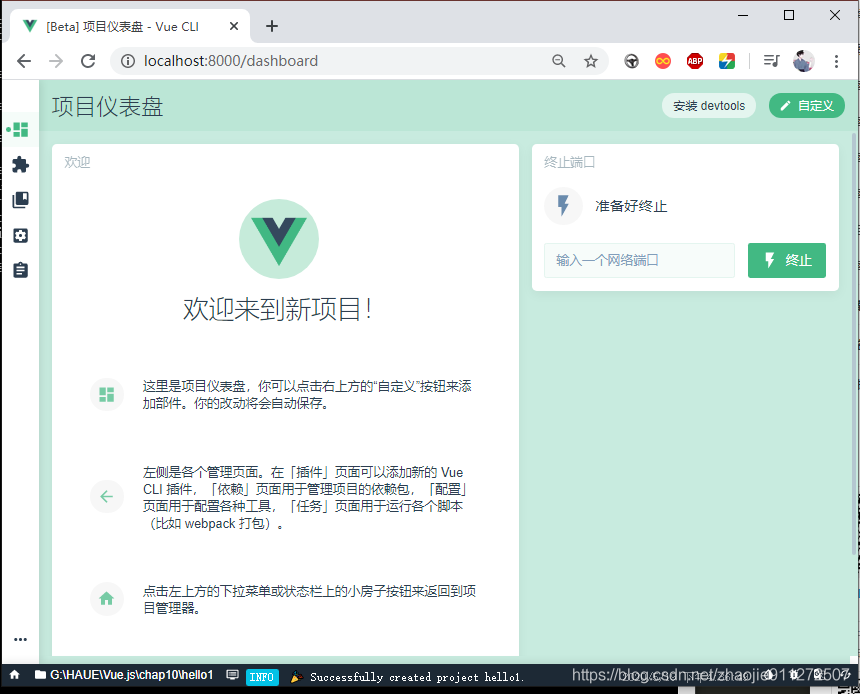The image size is (860, 694).
Task: Click the 终止端口 widget title
Action: tap(569, 162)
